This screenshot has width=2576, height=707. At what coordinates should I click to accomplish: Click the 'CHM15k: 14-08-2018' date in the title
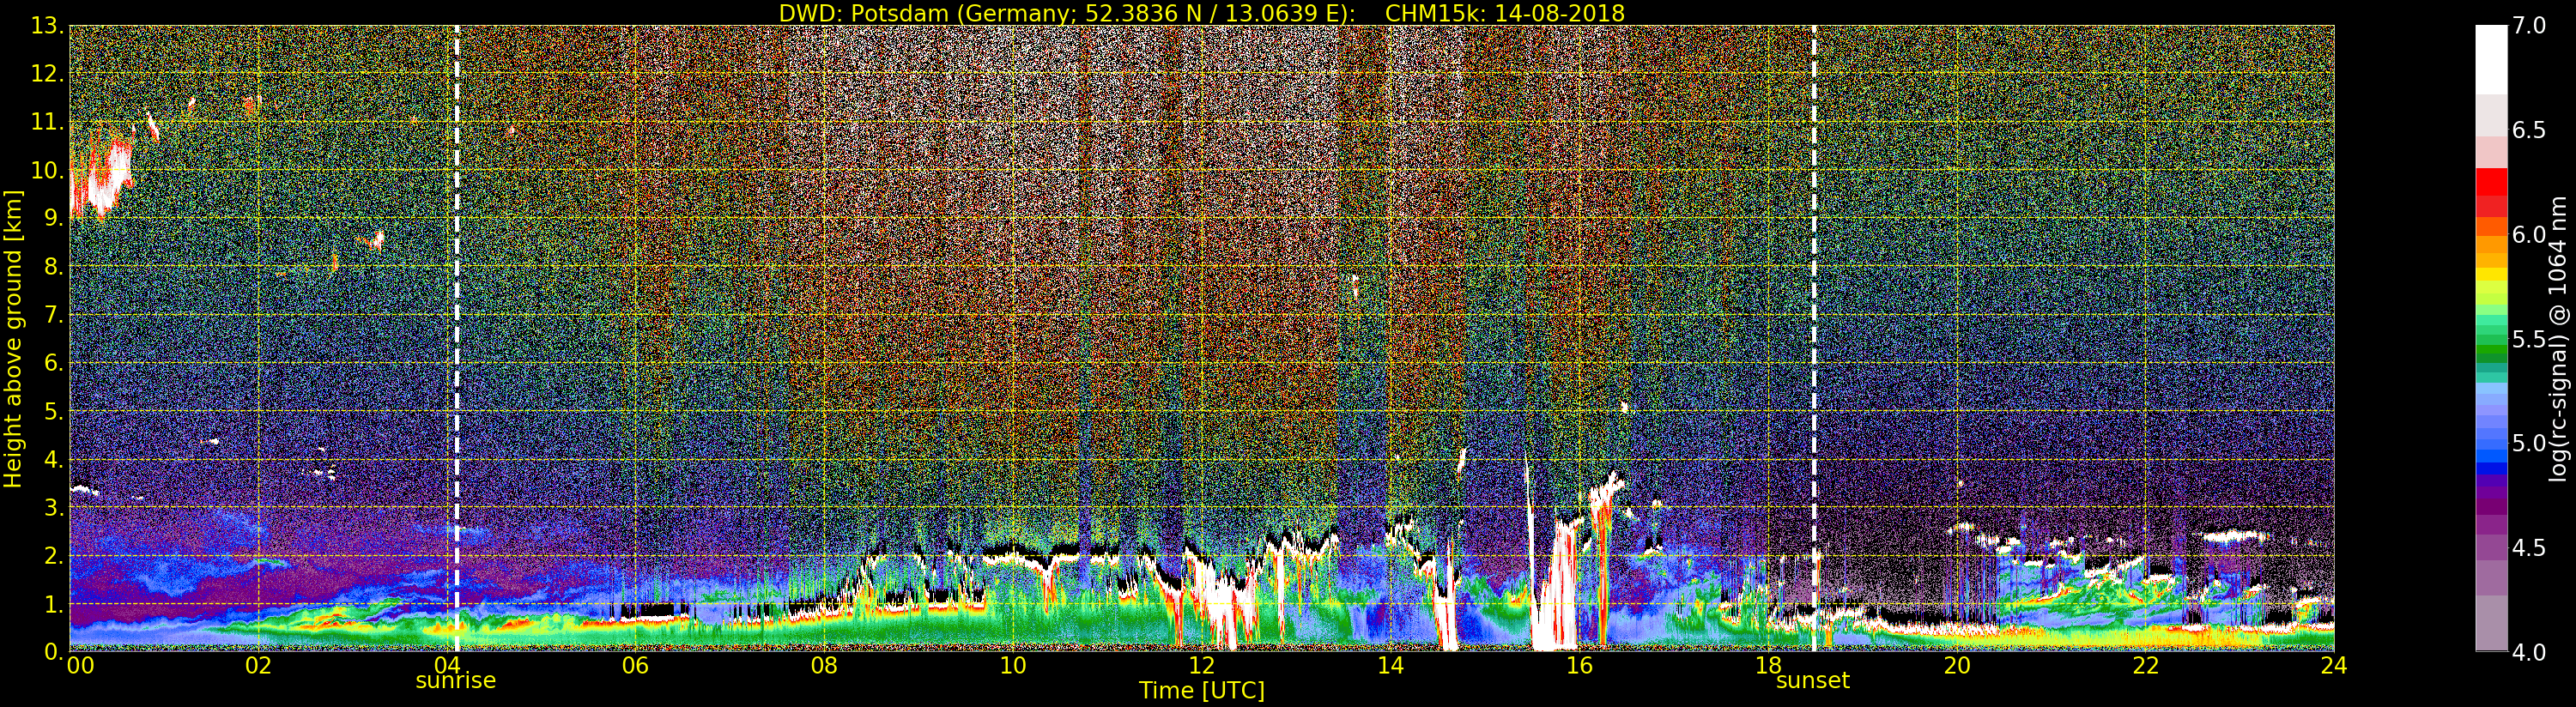[x=1504, y=13]
